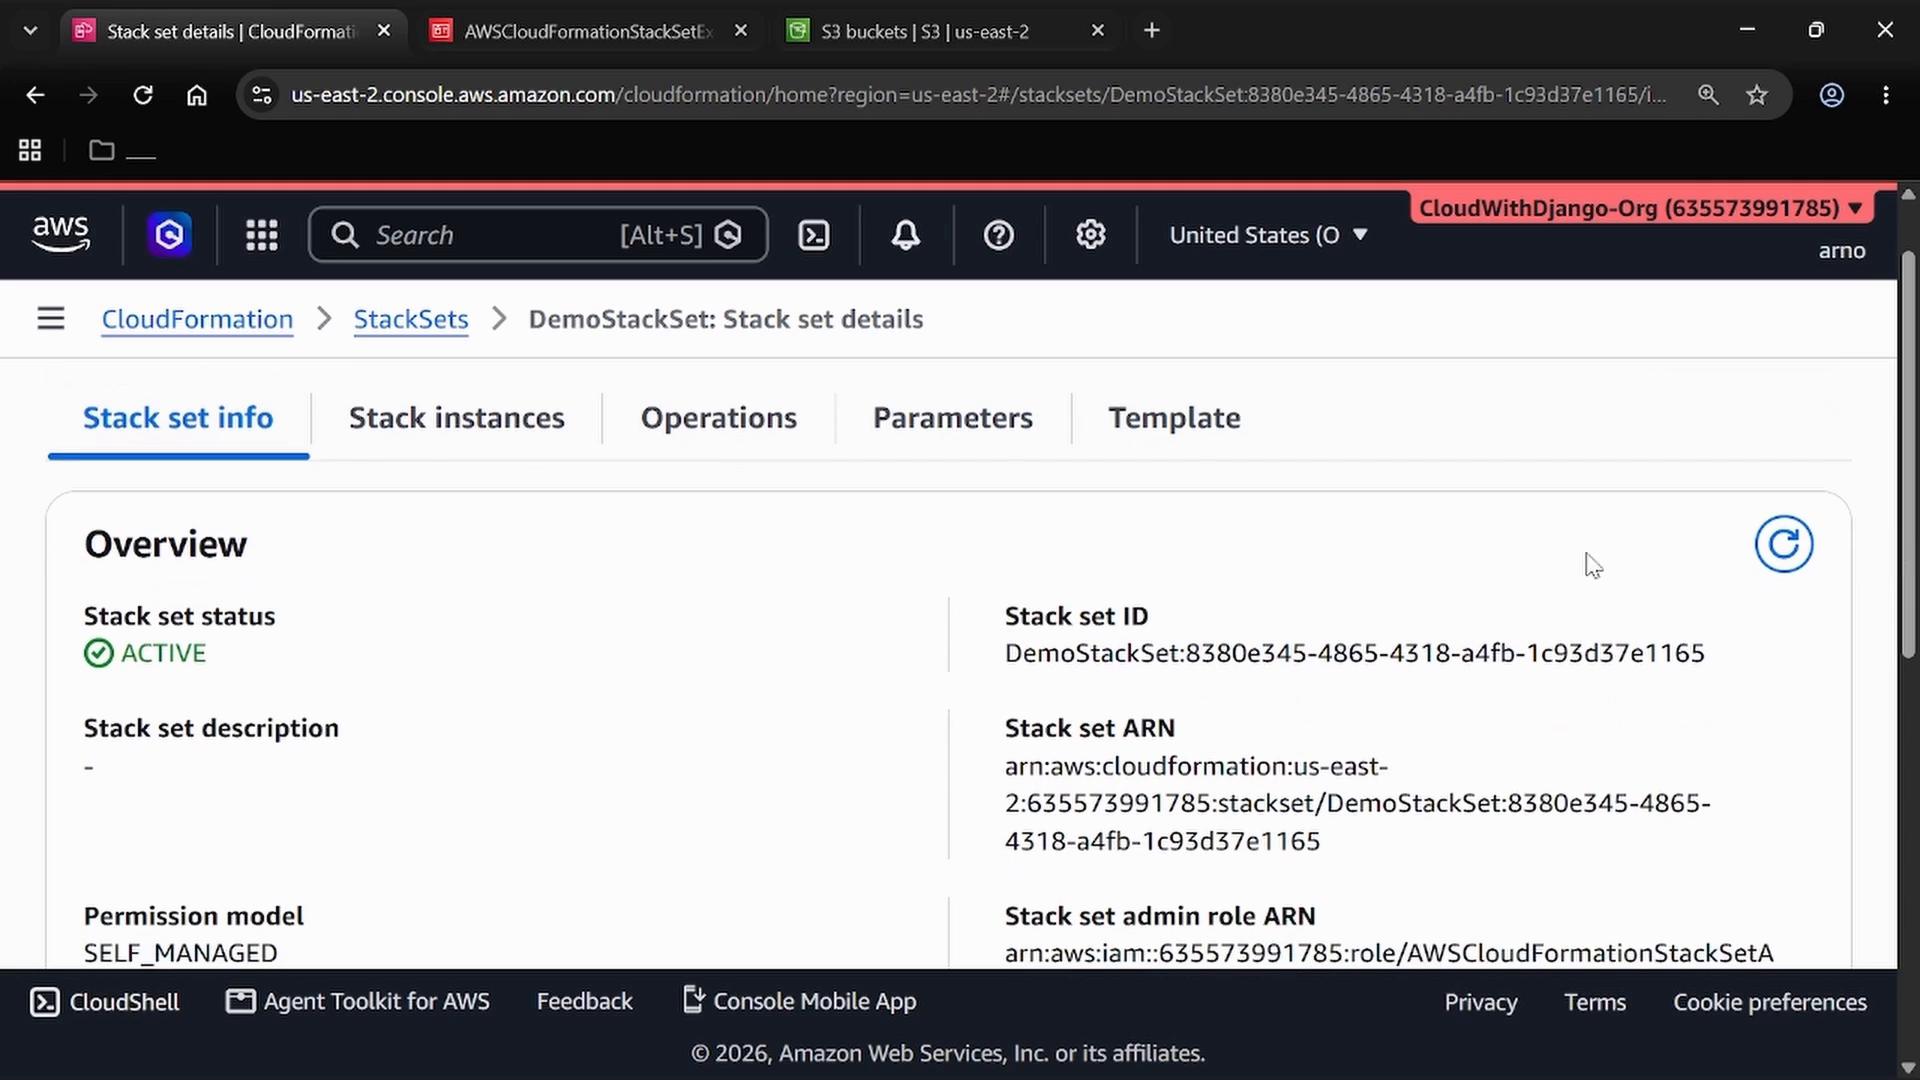The height and width of the screenshot is (1080, 1920).
Task: Open the AWS services grid menu
Action: [262, 235]
